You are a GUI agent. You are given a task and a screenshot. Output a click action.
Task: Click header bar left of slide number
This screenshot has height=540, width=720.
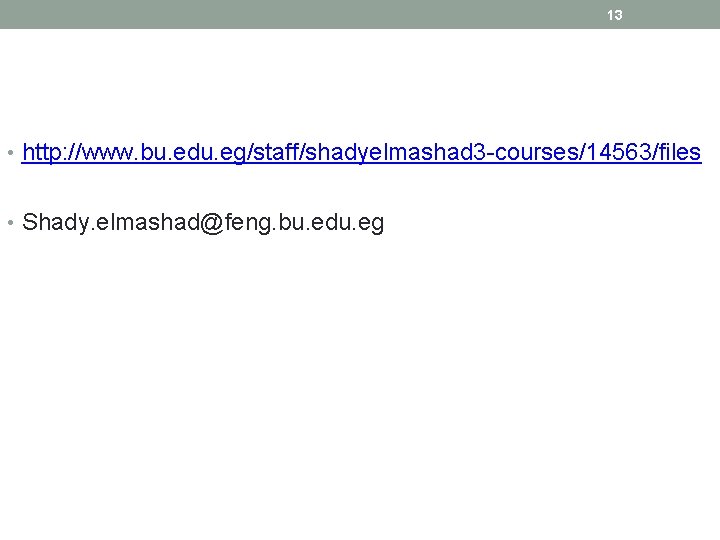click(x=303, y=14)
